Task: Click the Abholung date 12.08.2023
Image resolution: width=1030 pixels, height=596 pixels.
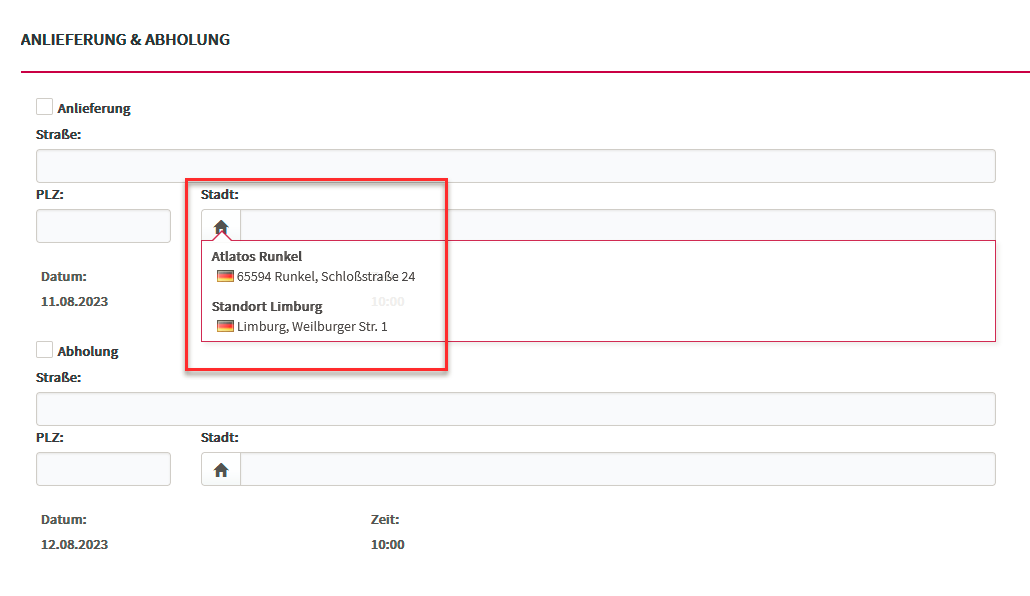Action: [74, 545]
